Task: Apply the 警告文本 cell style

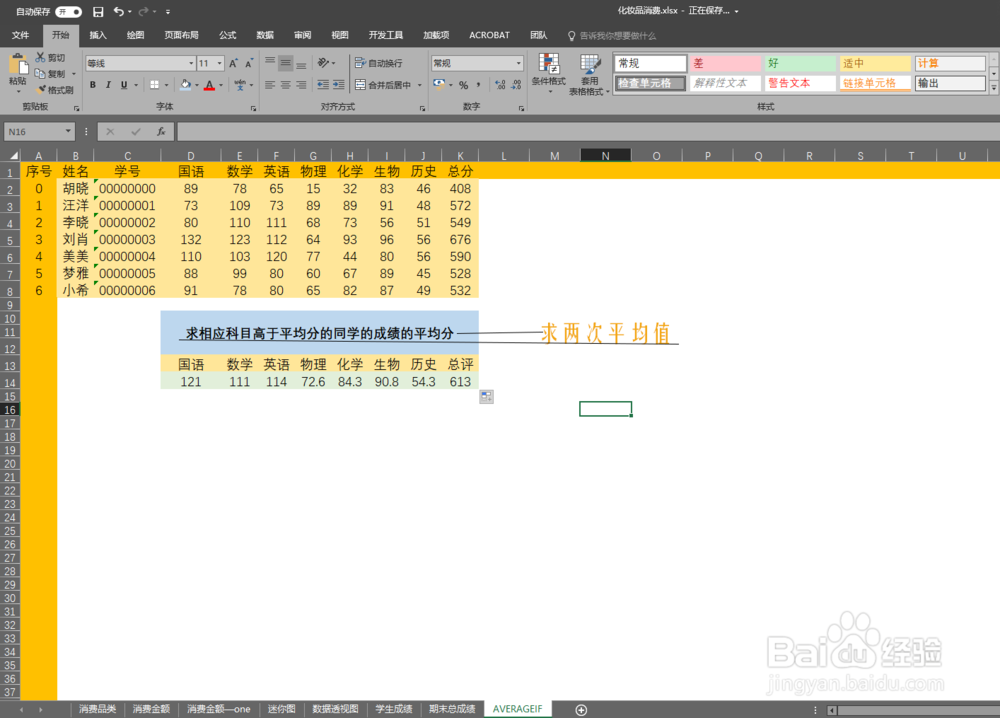Action: [x=800, y=83]
